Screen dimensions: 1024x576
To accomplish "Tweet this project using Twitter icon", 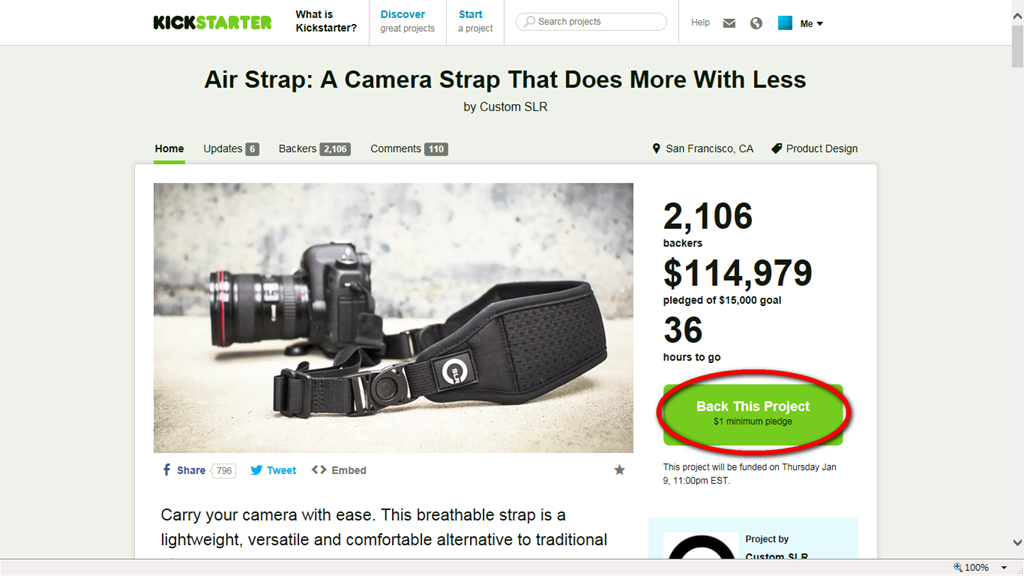I will (x=257, y=470).
